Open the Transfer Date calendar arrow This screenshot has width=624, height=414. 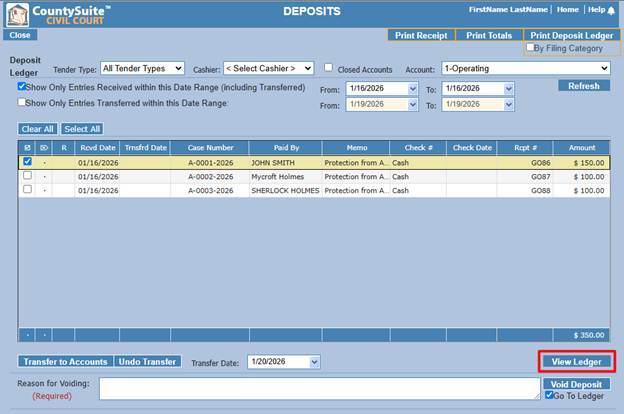[x=314, y=362]
